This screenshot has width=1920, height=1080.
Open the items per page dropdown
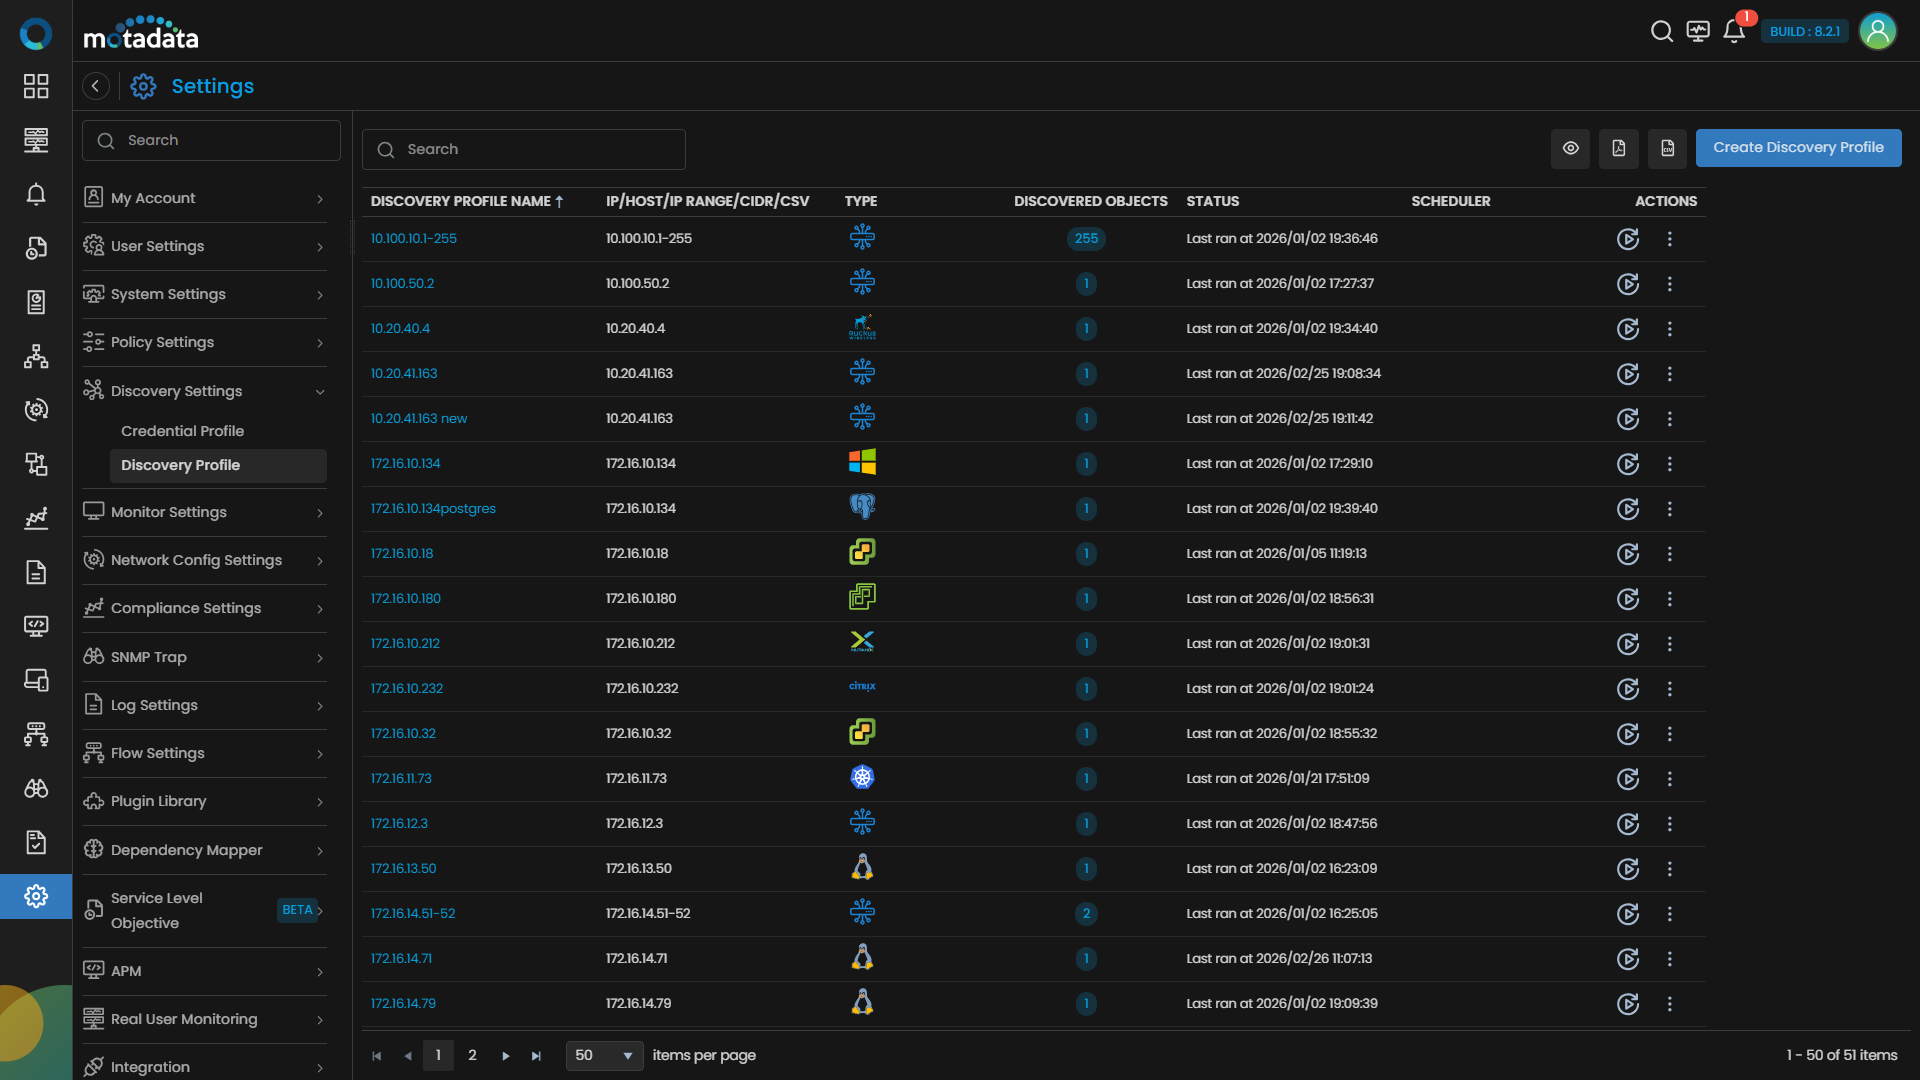pyautogui.click(x=604, y=1055)
